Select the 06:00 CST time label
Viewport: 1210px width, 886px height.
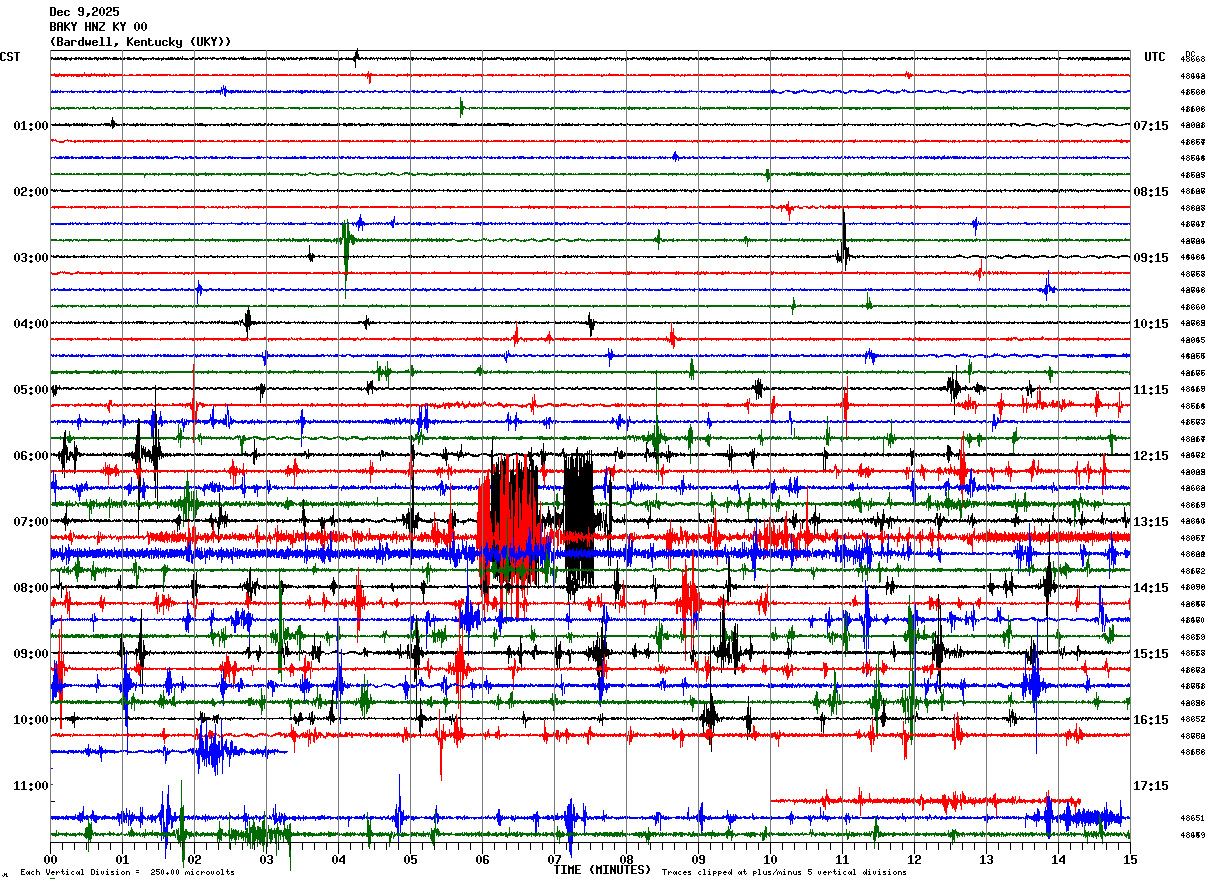pos(31,456)
